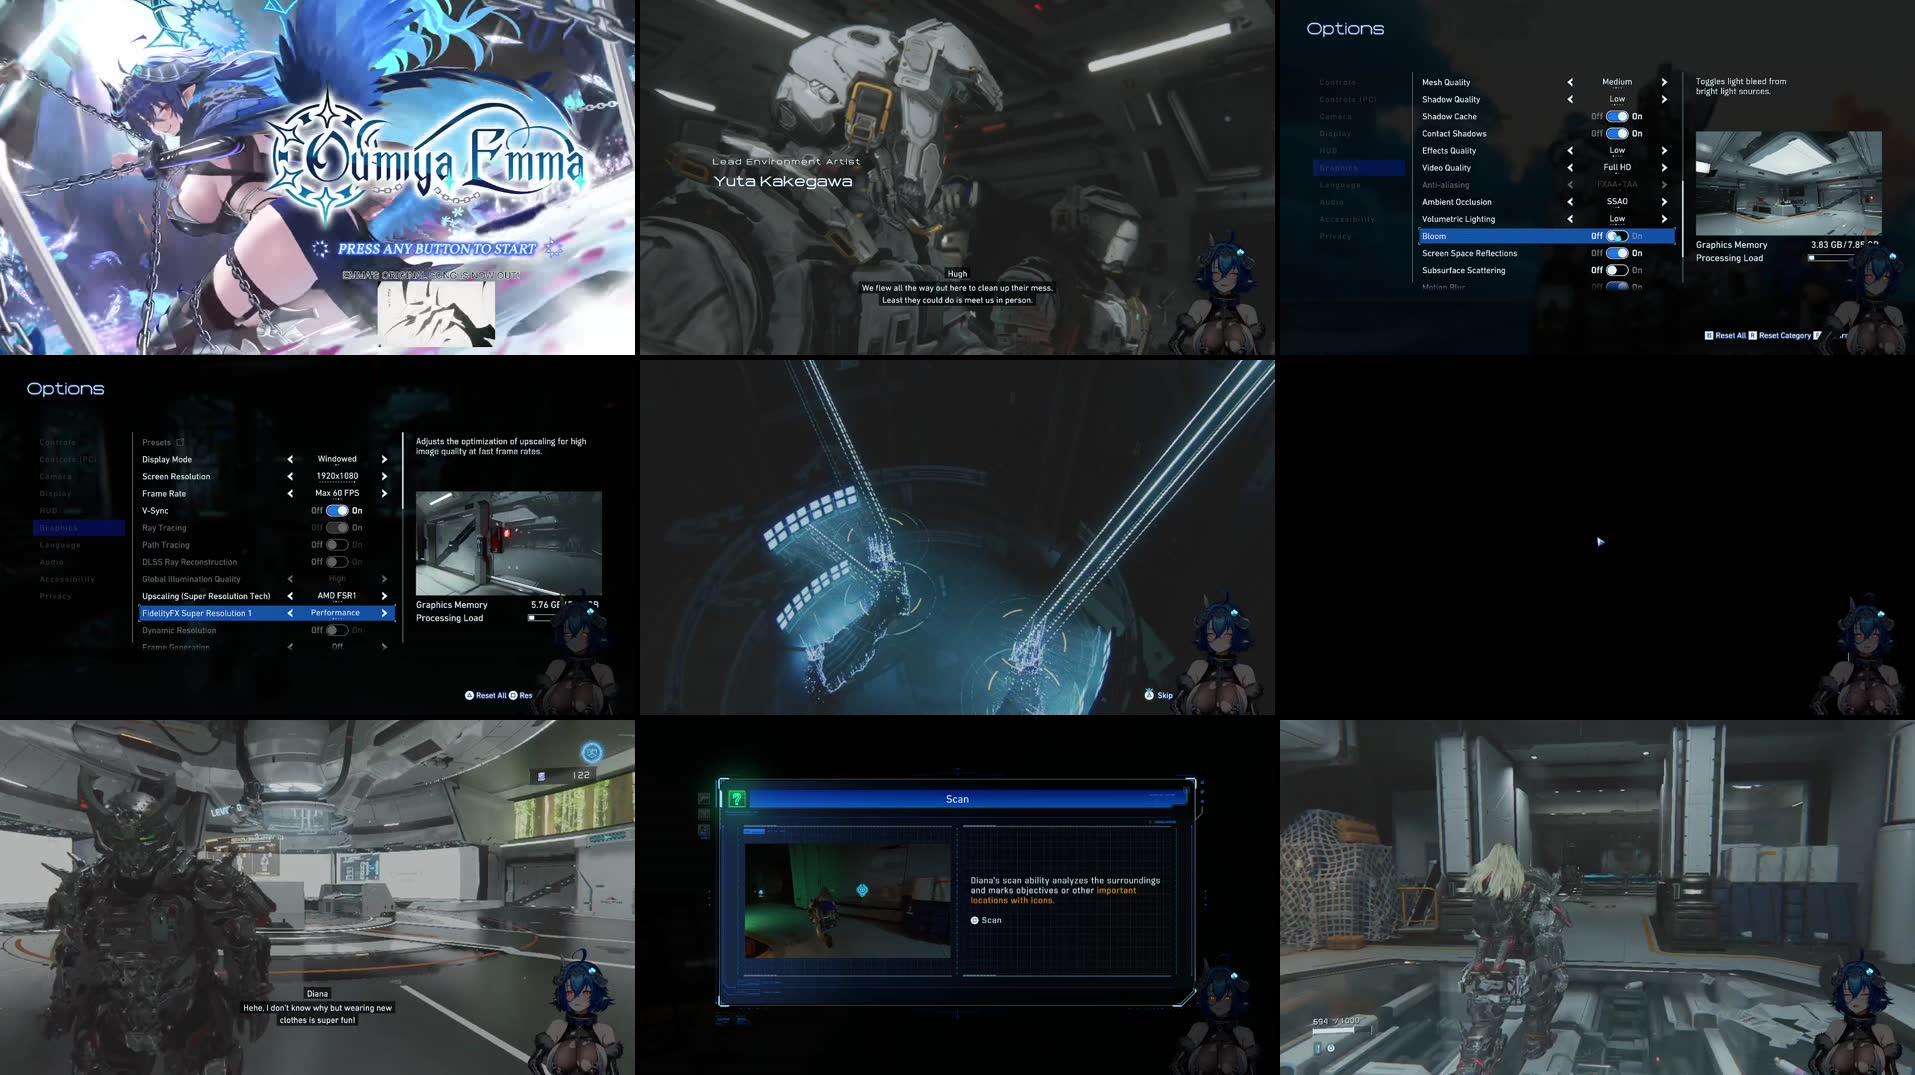Viewport: 1915px width, 1075px height.
Task: Click right arrow for FidelityFX Super Resolution Performance
Action: tap(384, 613)
